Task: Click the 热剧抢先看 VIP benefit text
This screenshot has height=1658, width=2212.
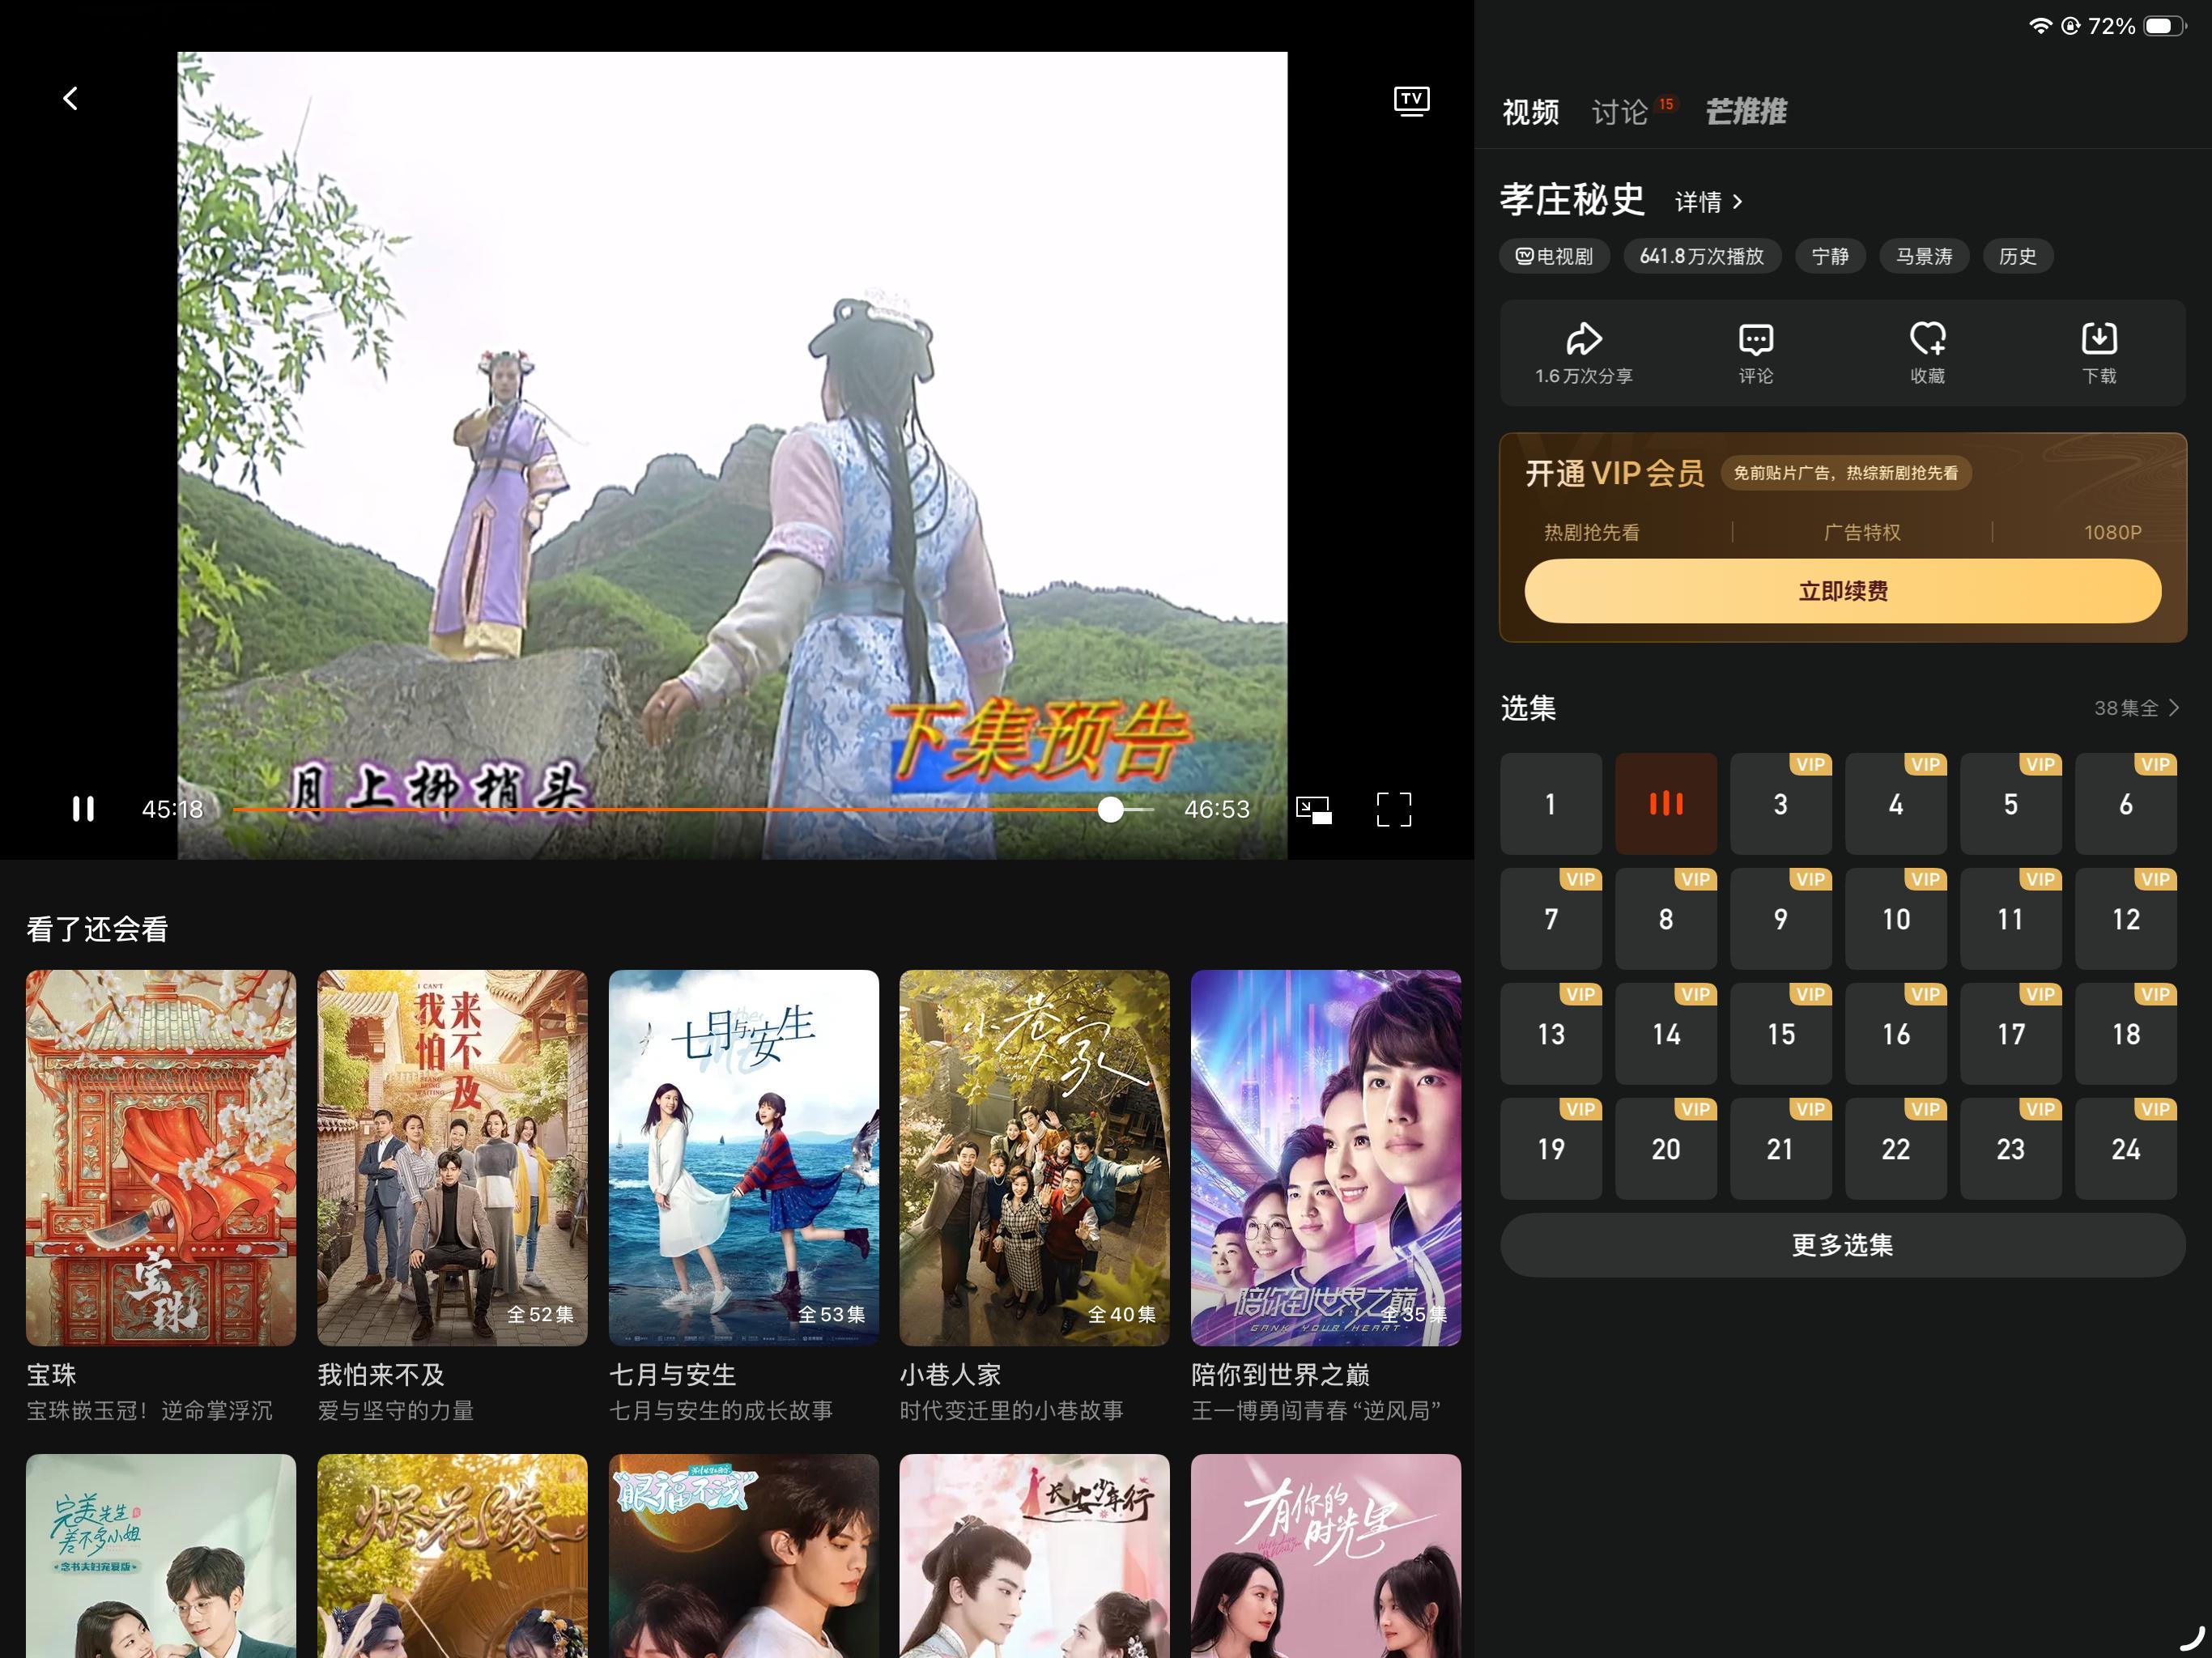Action: point(1592,532)
